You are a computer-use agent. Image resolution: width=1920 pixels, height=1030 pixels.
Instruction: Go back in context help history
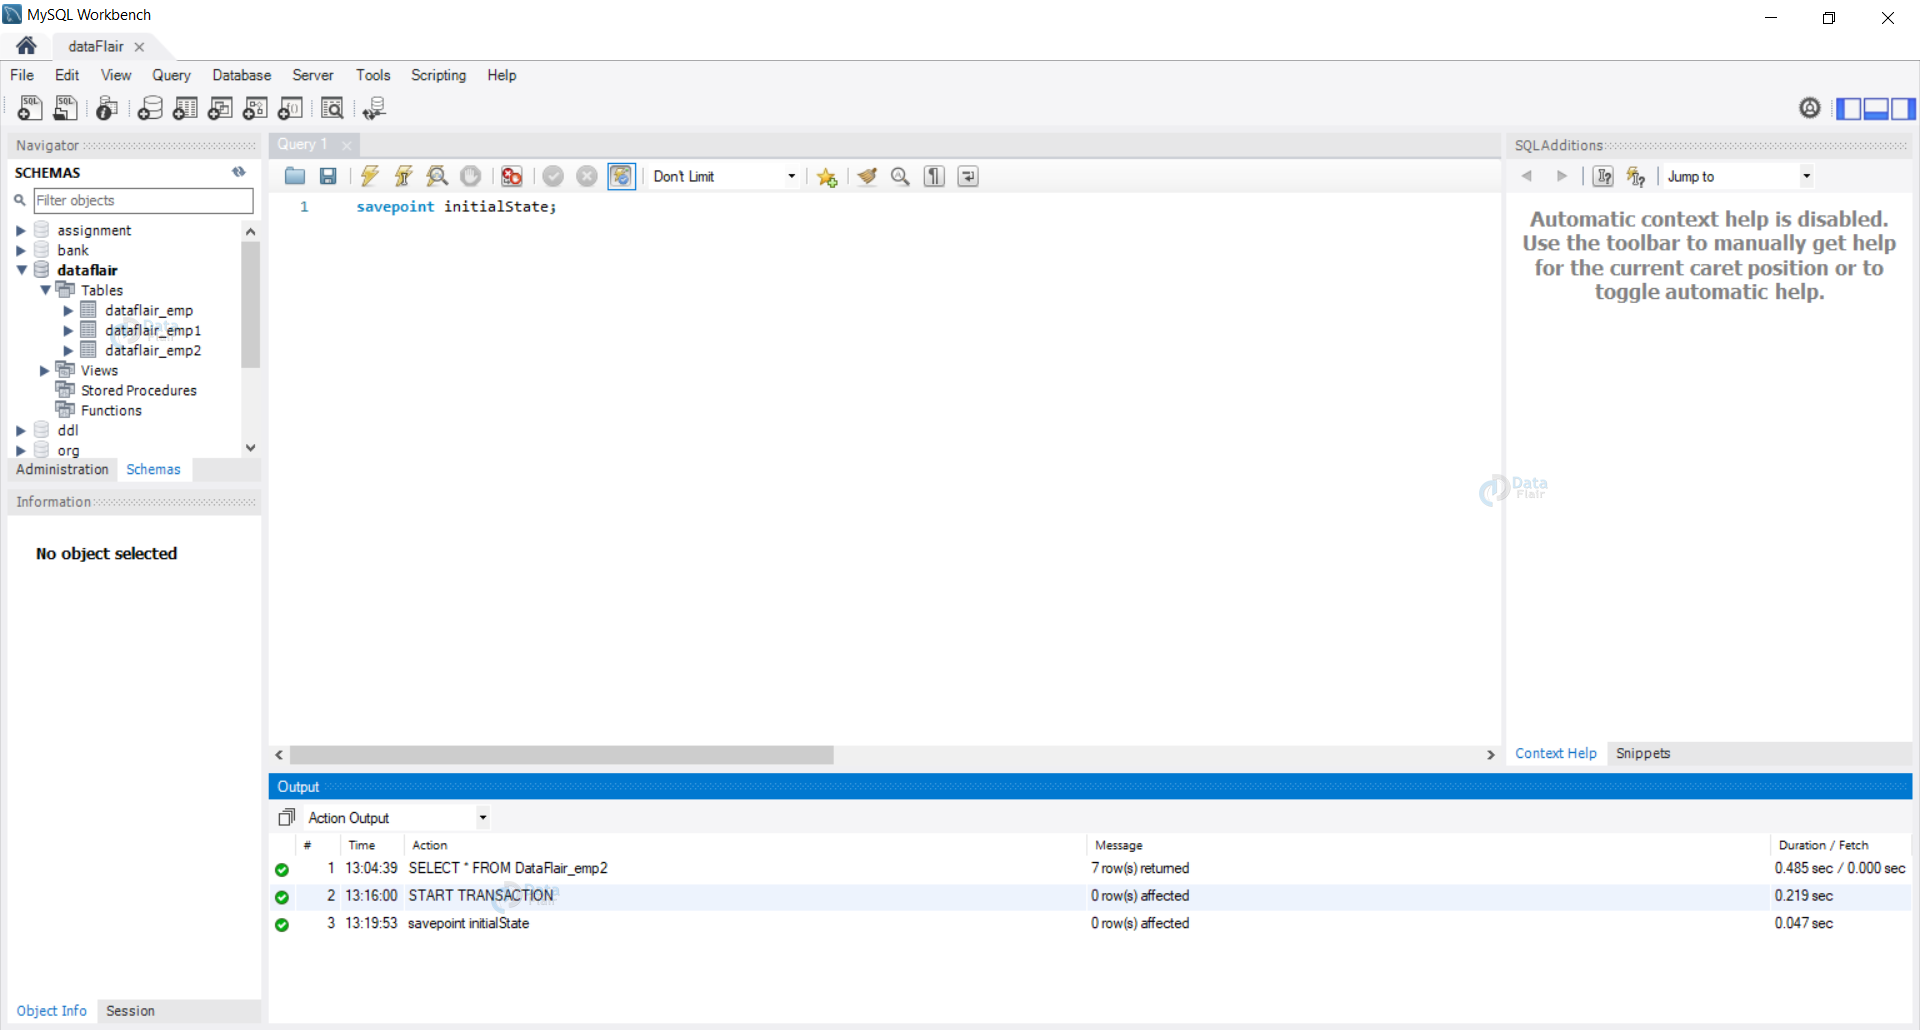(x=1527, y=176)
